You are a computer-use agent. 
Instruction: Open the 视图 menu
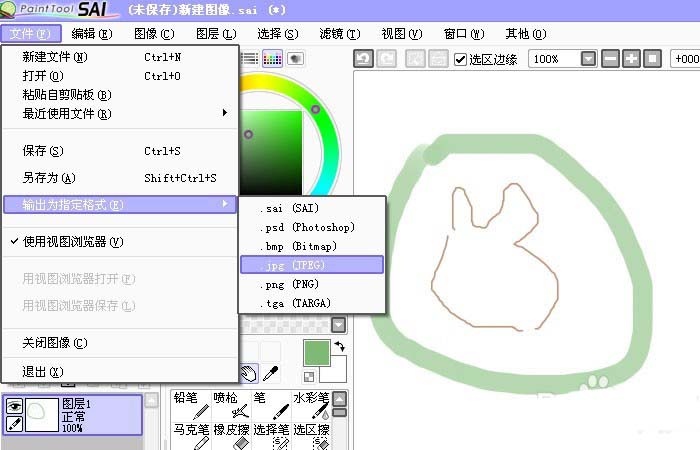click(402, 33)
